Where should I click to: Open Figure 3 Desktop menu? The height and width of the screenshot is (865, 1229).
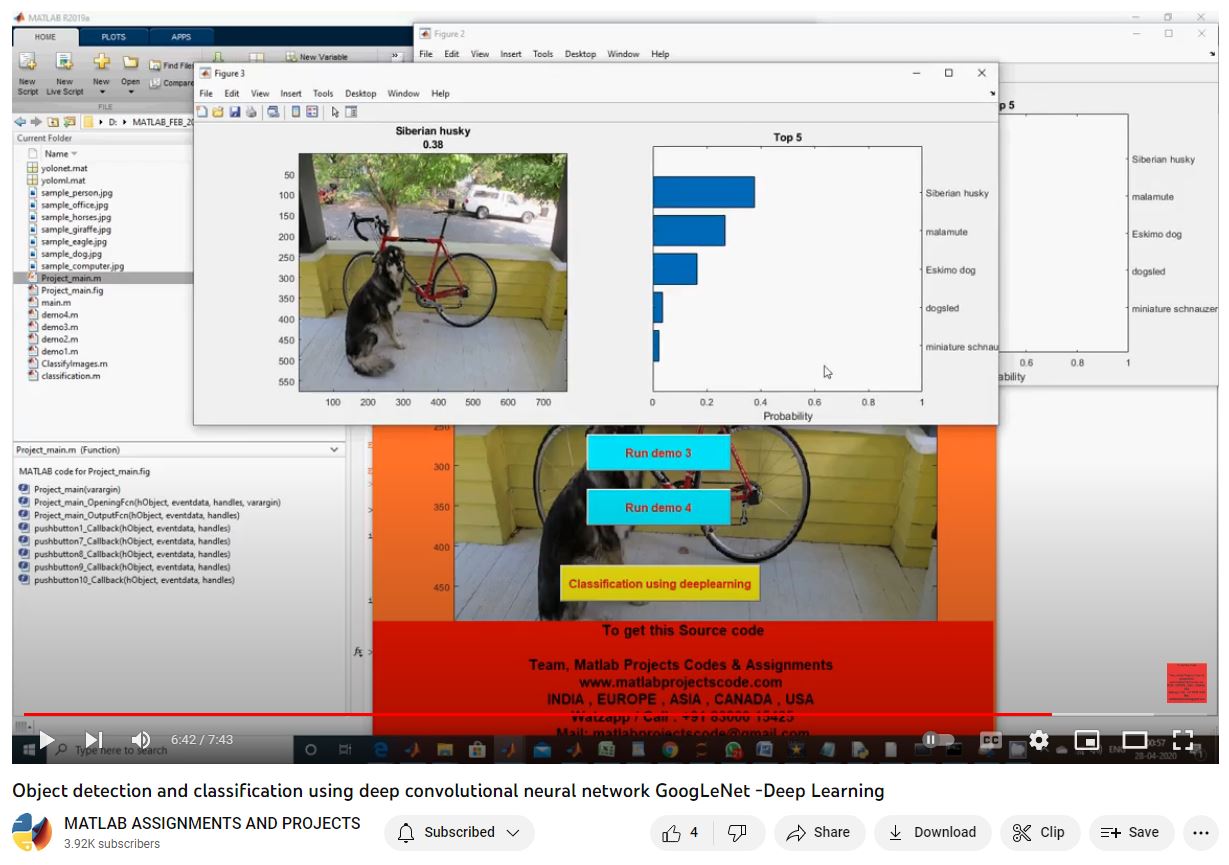(360, 93)
